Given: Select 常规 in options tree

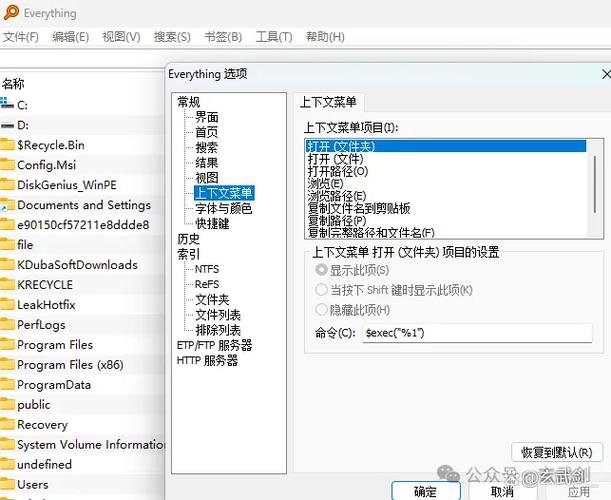Looking at the screenshot, I should [189, 102].
